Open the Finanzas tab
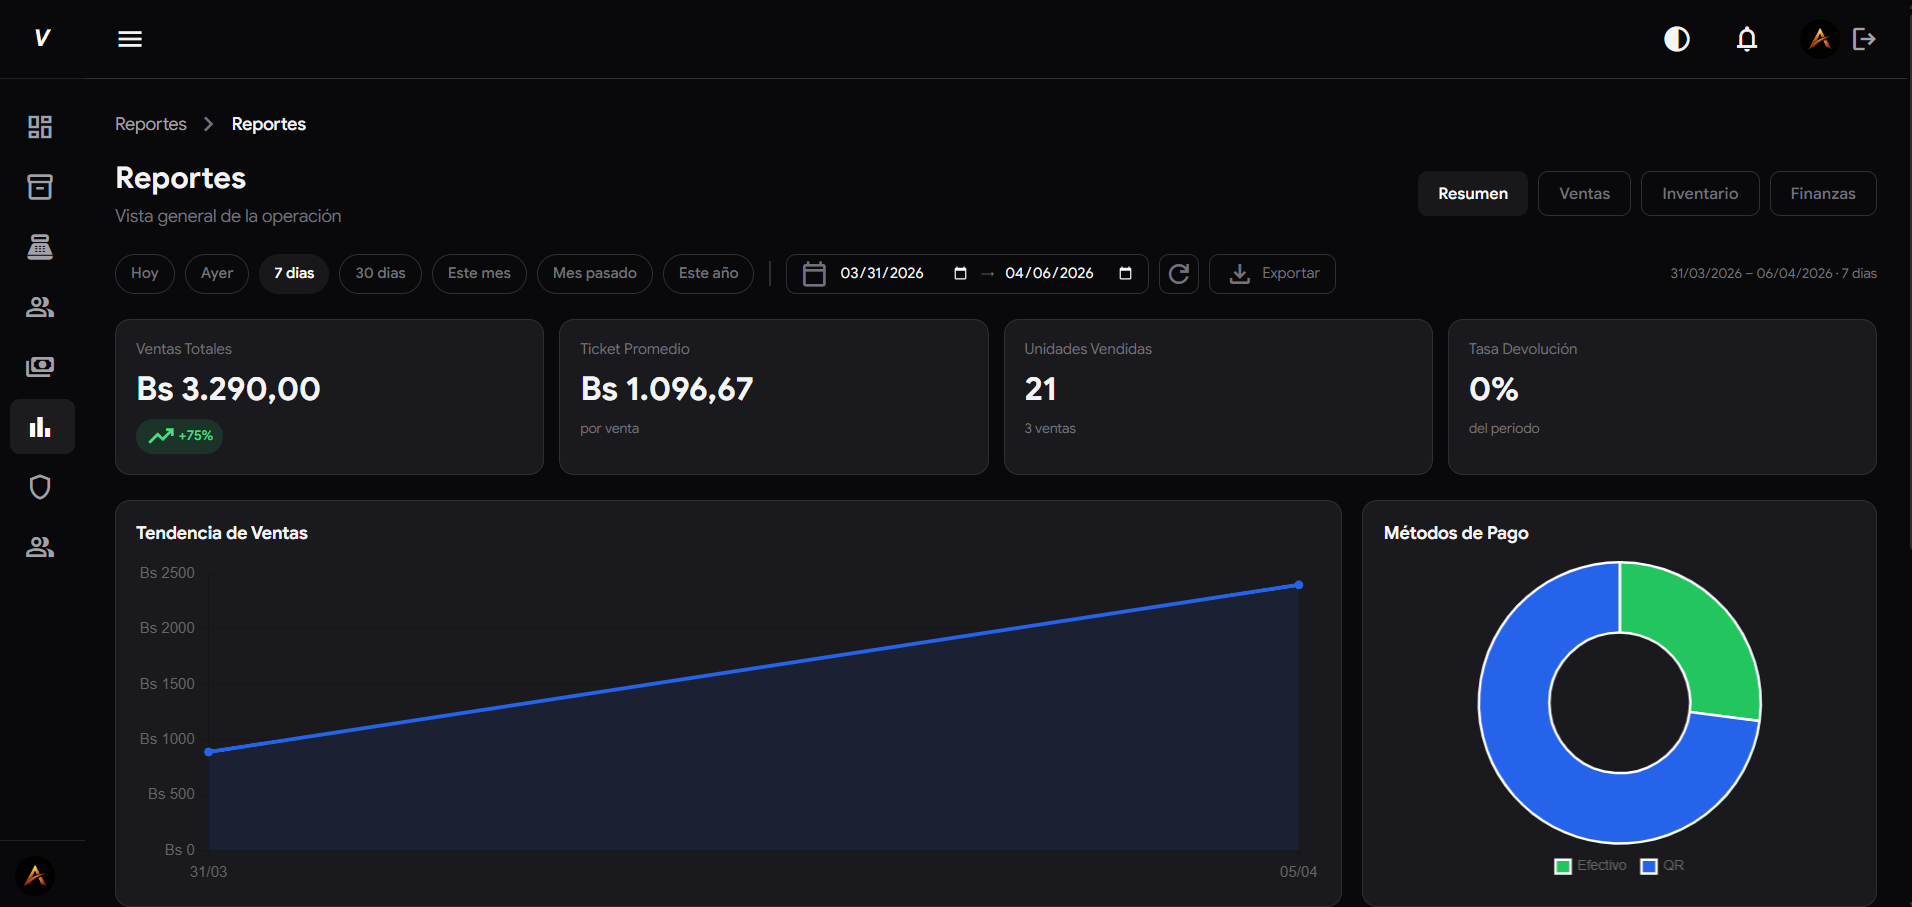Image resolution: width=1912 pixels, height=907 pixels. click(1822, 194)
